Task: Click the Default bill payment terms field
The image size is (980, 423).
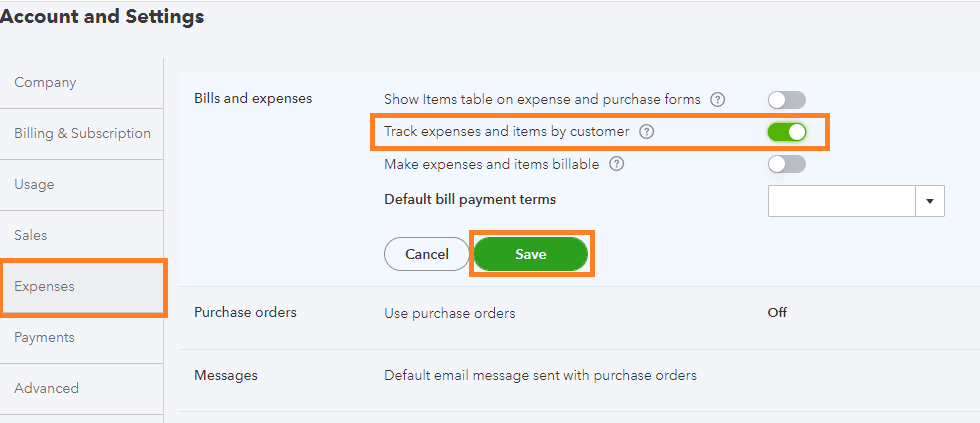Action: 842,201
